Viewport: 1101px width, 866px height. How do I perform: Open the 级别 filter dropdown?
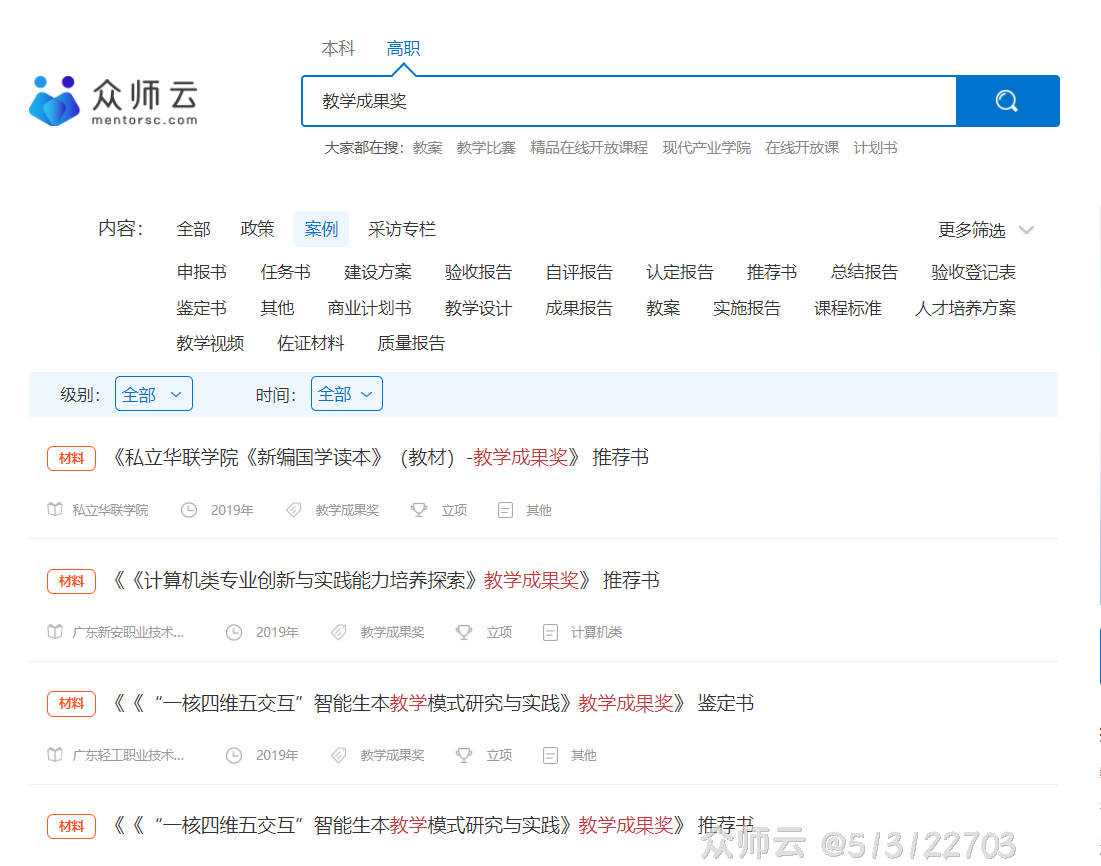(x=153, y=393)
